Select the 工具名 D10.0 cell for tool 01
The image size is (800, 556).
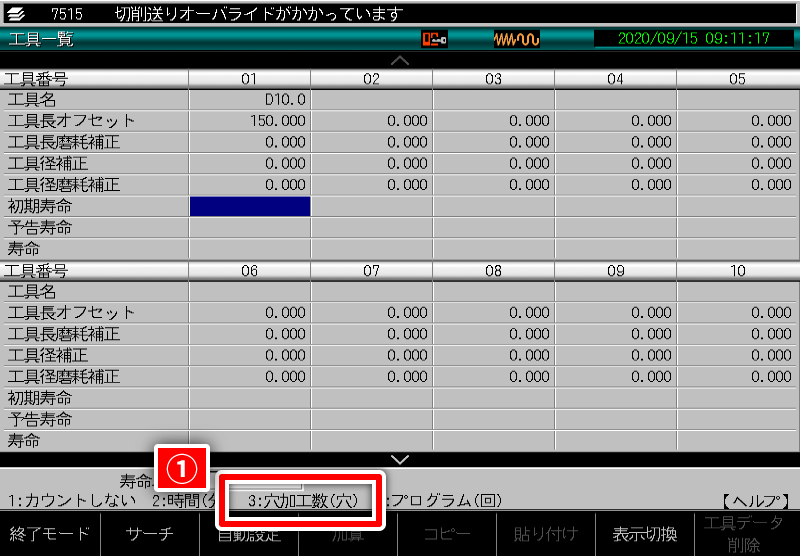(250, 100)
